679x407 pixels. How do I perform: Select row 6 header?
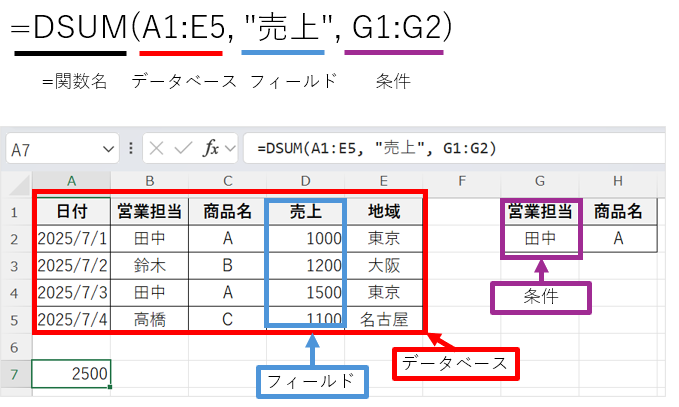pos(16,347)
